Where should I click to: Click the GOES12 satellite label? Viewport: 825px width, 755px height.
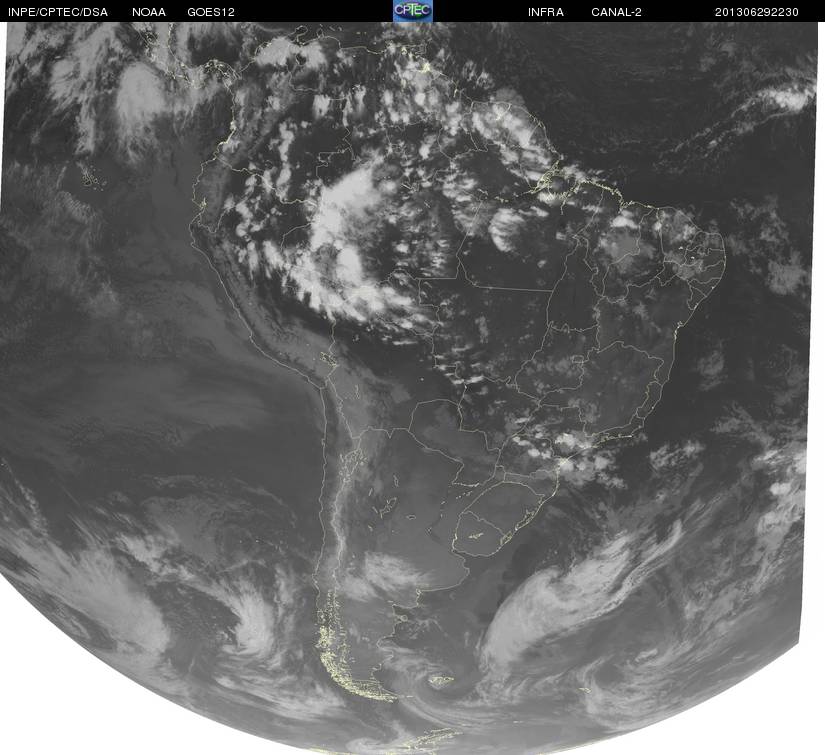click(x=211, y=12)
